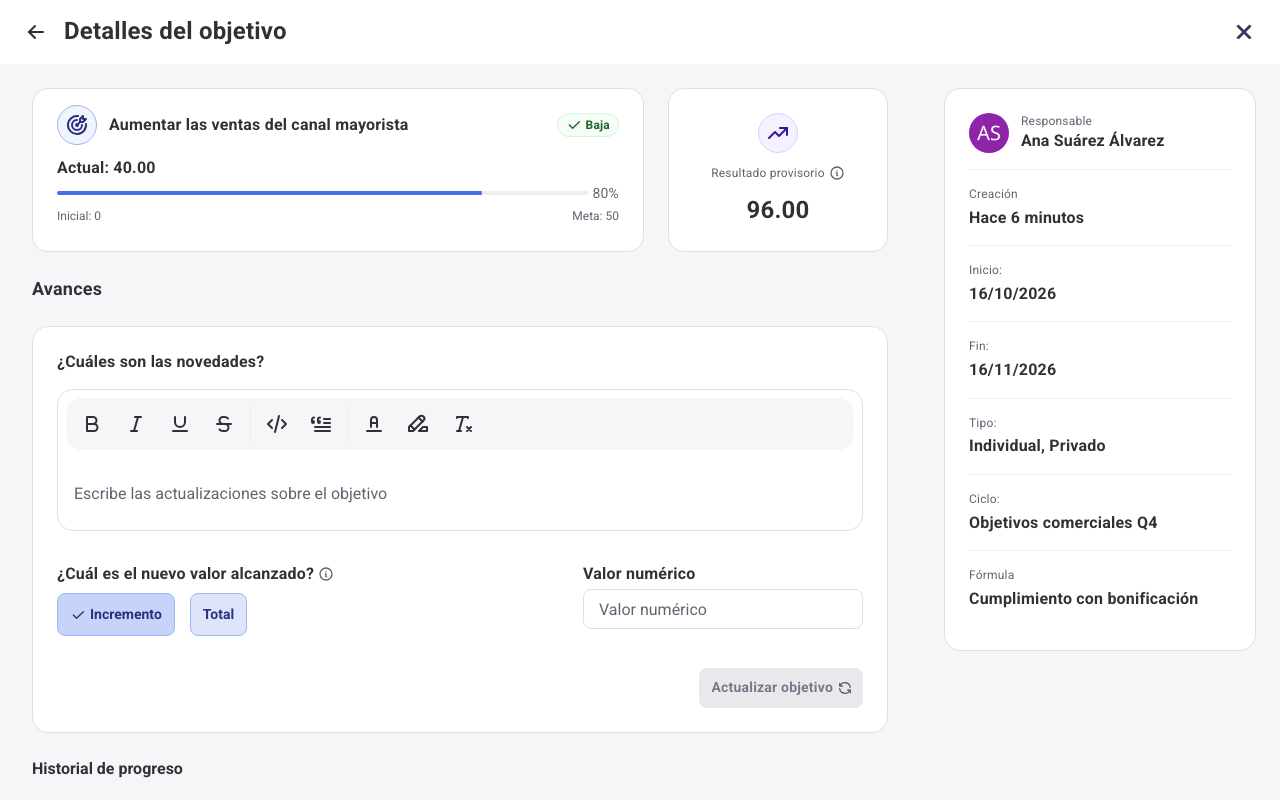Click the Historial de progreso heading
1280x800 pixels.
(x=107, y=769)
